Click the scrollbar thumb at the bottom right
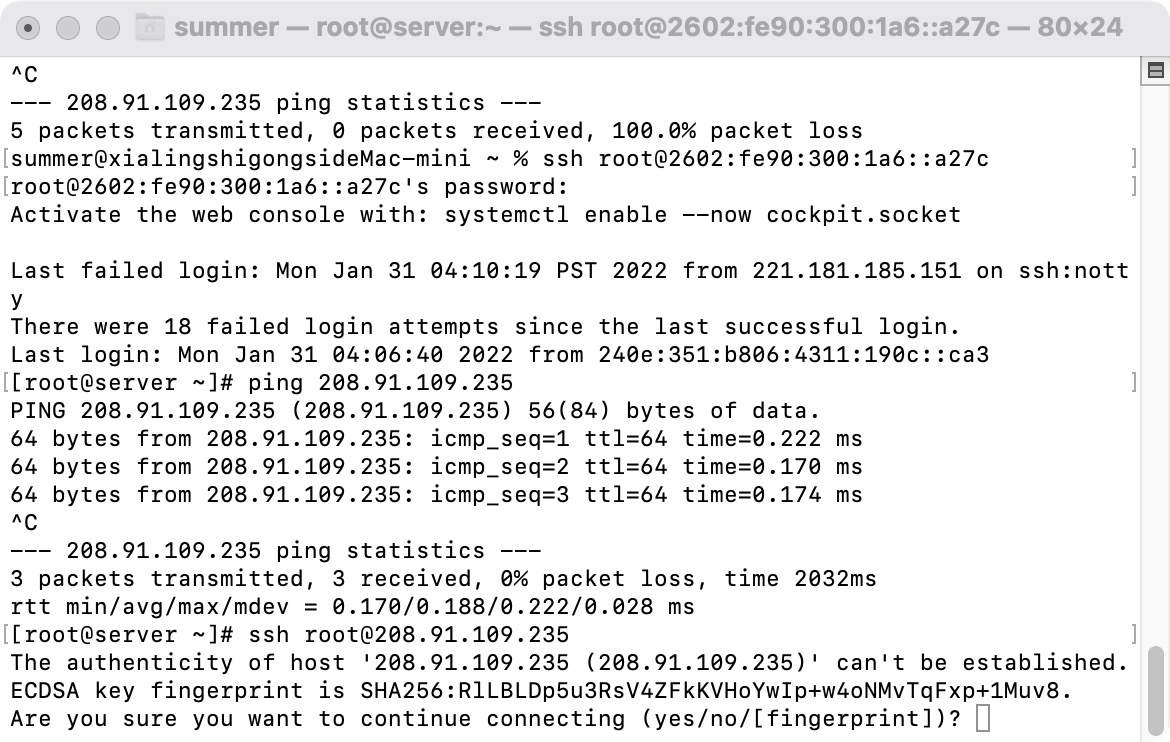 coord(1155,693)
